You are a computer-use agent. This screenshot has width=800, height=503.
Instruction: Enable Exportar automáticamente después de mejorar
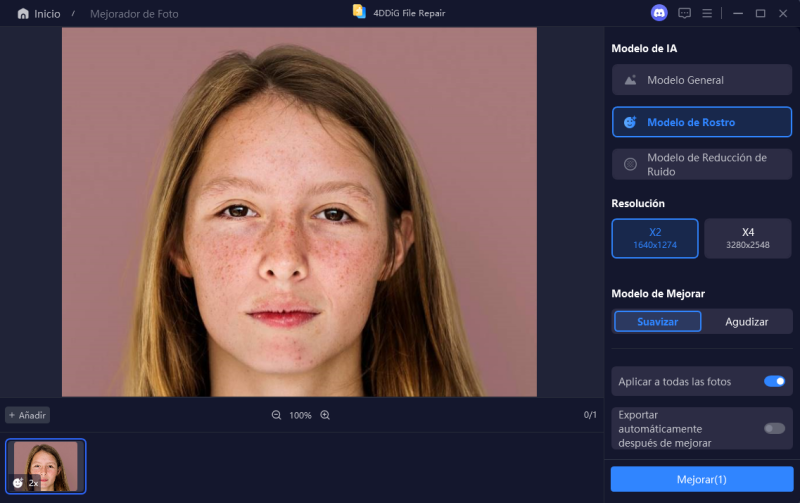click(x=774, y=429)
